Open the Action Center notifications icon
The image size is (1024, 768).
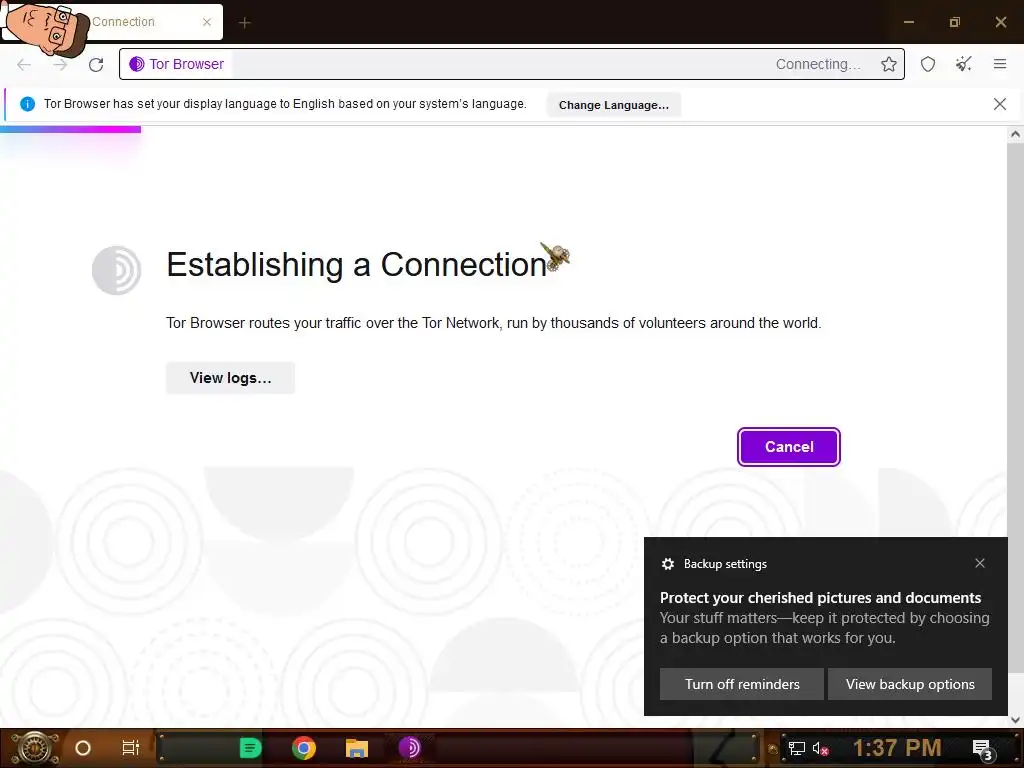pyautogui.click(x=983, y=748)
